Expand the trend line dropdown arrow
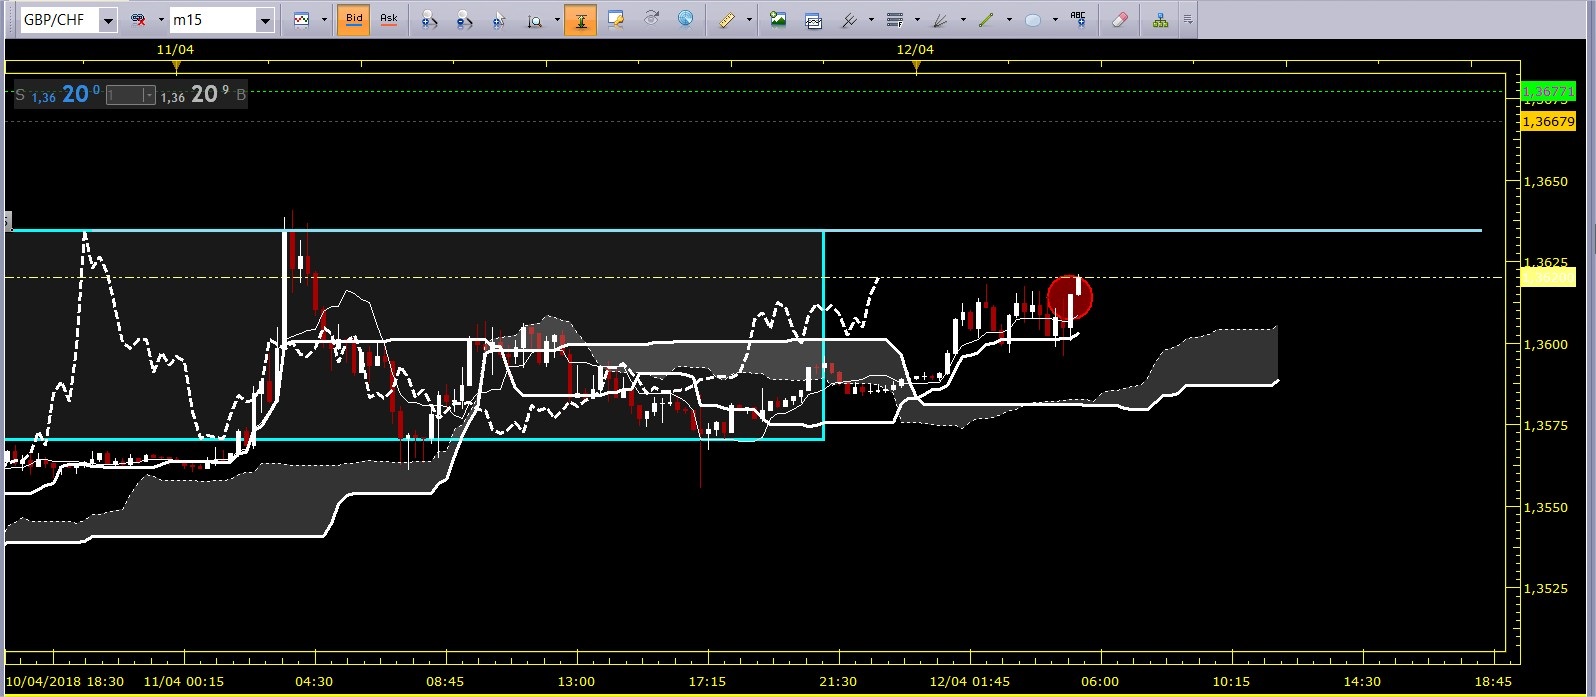This screenshot has width=1596, height=697. click(1008, 20)
